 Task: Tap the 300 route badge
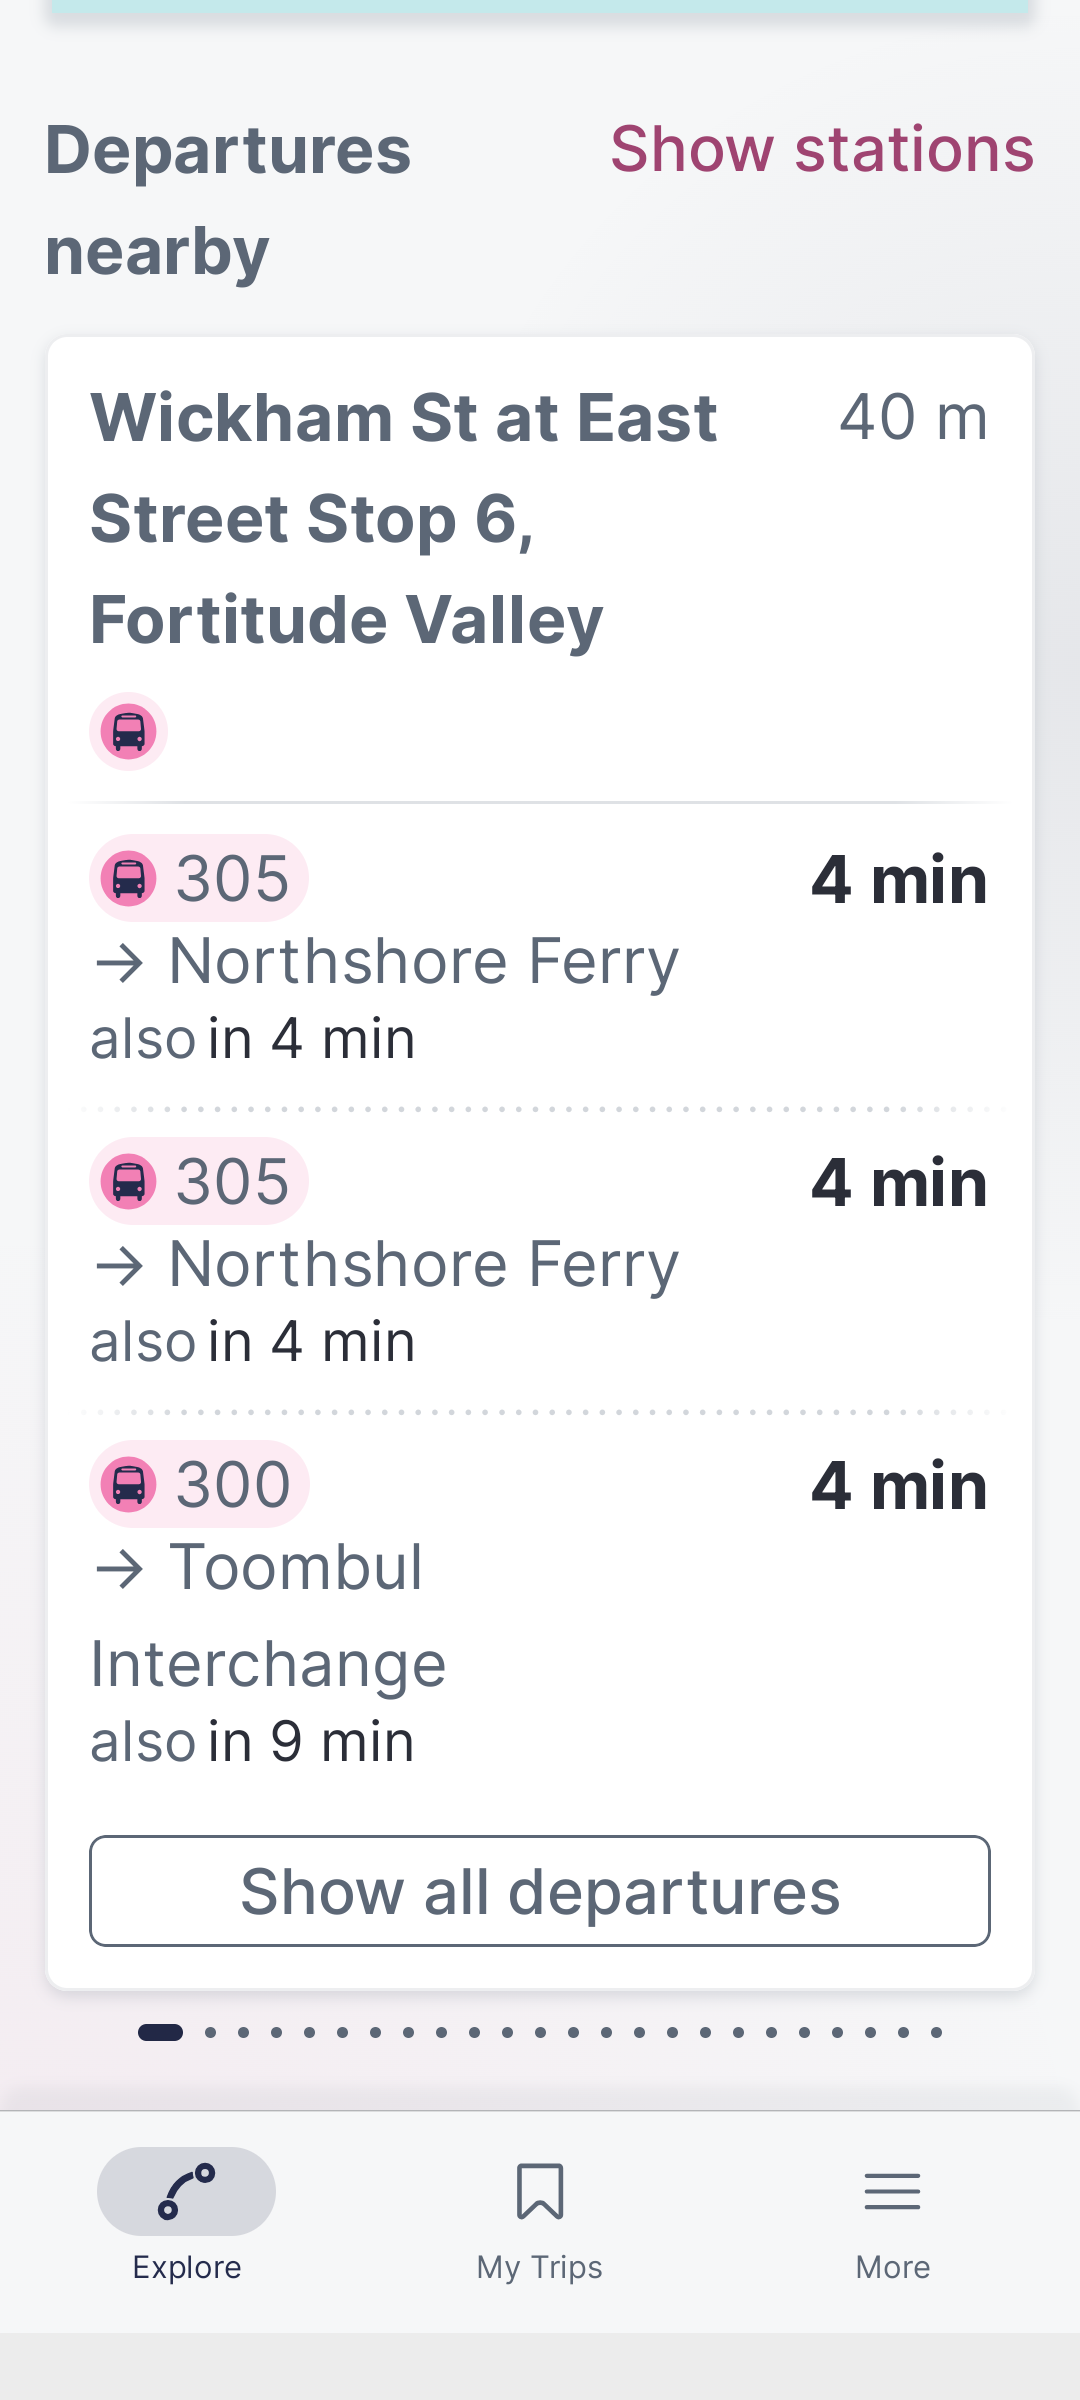(200, 1484)
